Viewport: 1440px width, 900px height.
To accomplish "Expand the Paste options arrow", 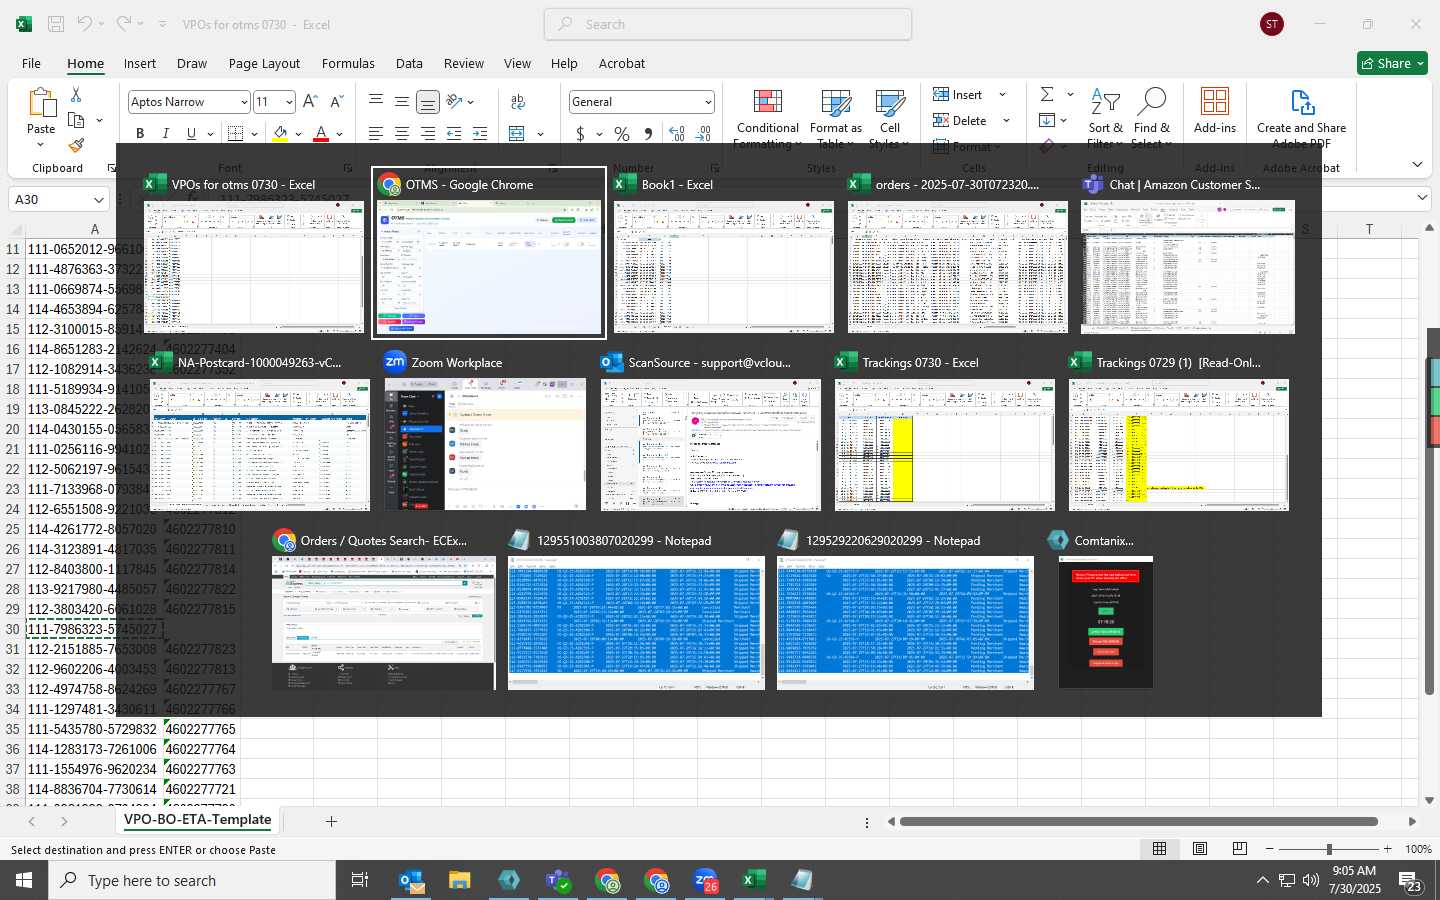I will [x=41, y=144].
